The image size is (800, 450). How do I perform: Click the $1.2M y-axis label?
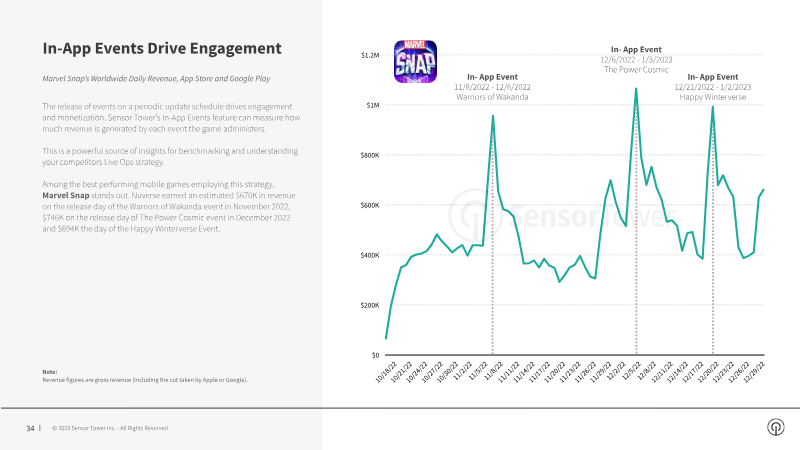point(370,55)
